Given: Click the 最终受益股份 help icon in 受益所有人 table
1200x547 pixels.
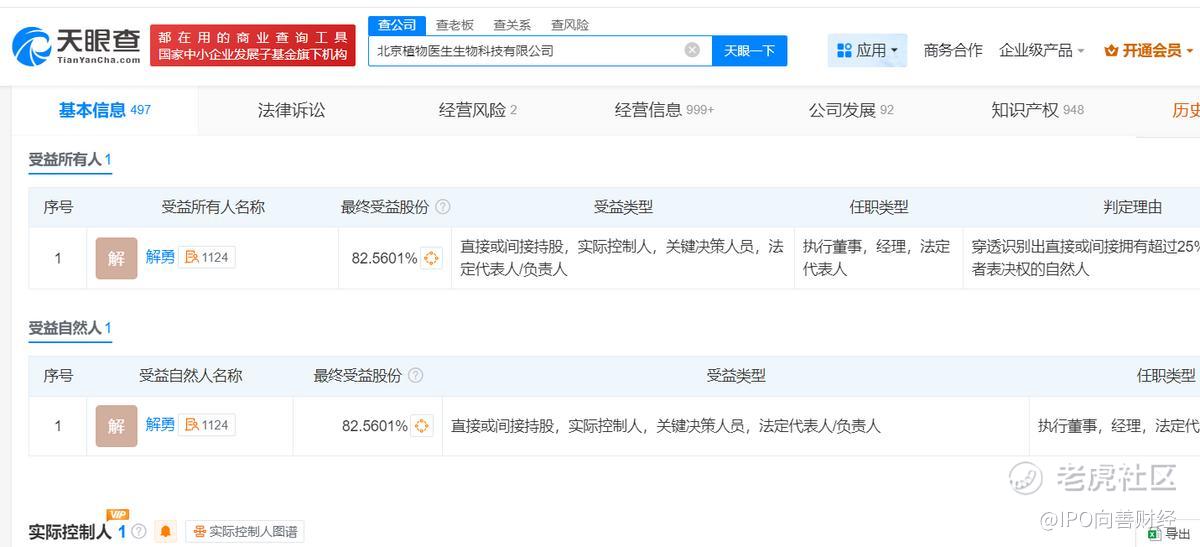Looking at the screenshot, I should [443, 207].
